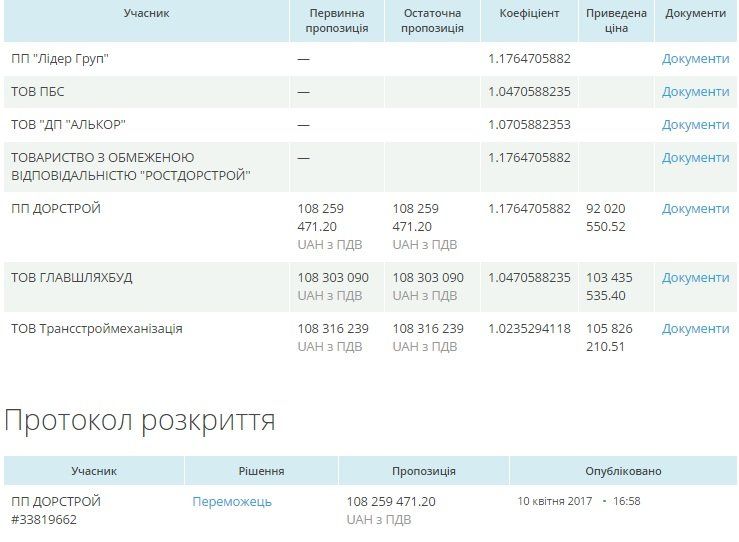Click publication time 16:58

[626, 501]
